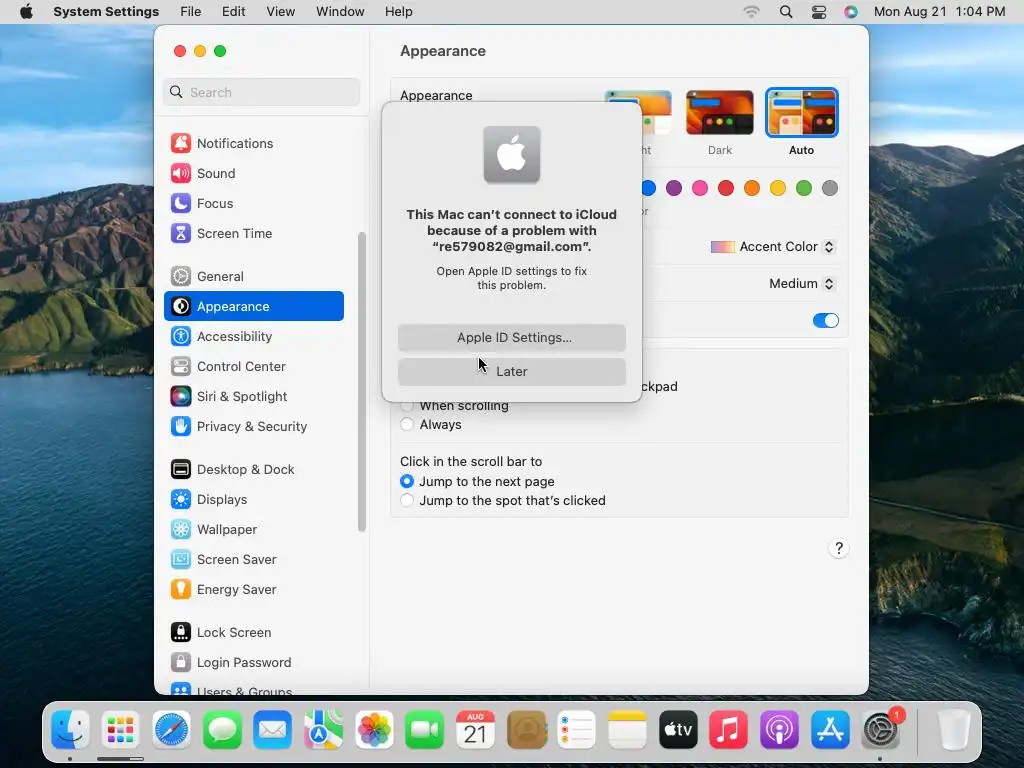Select Always show scroll bars option
Viewport: 1024px width, 768px height.
pos(407,424)
